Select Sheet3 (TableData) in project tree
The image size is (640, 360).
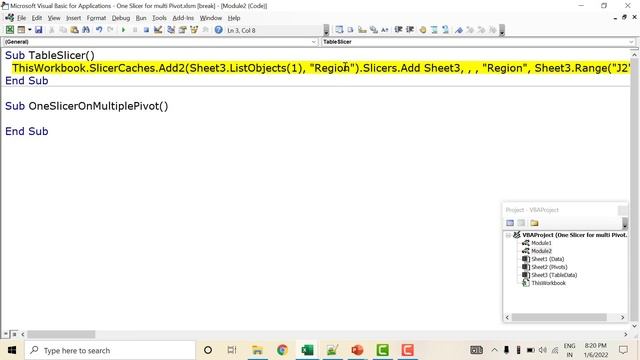tap(554, 275)
